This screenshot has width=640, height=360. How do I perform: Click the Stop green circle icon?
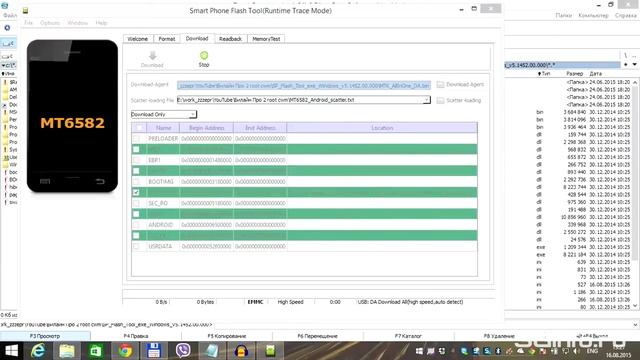click(x=204, y=56)
